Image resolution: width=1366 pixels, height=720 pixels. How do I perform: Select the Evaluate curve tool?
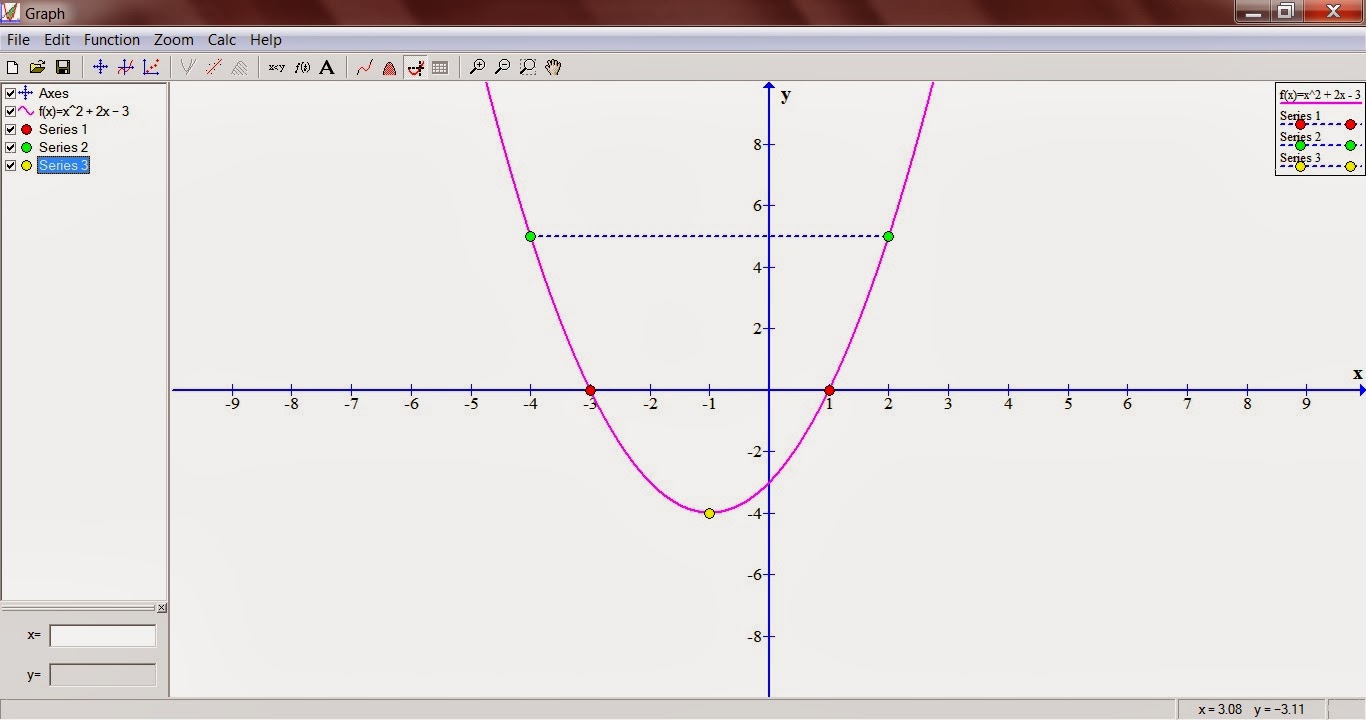[364, 67]
